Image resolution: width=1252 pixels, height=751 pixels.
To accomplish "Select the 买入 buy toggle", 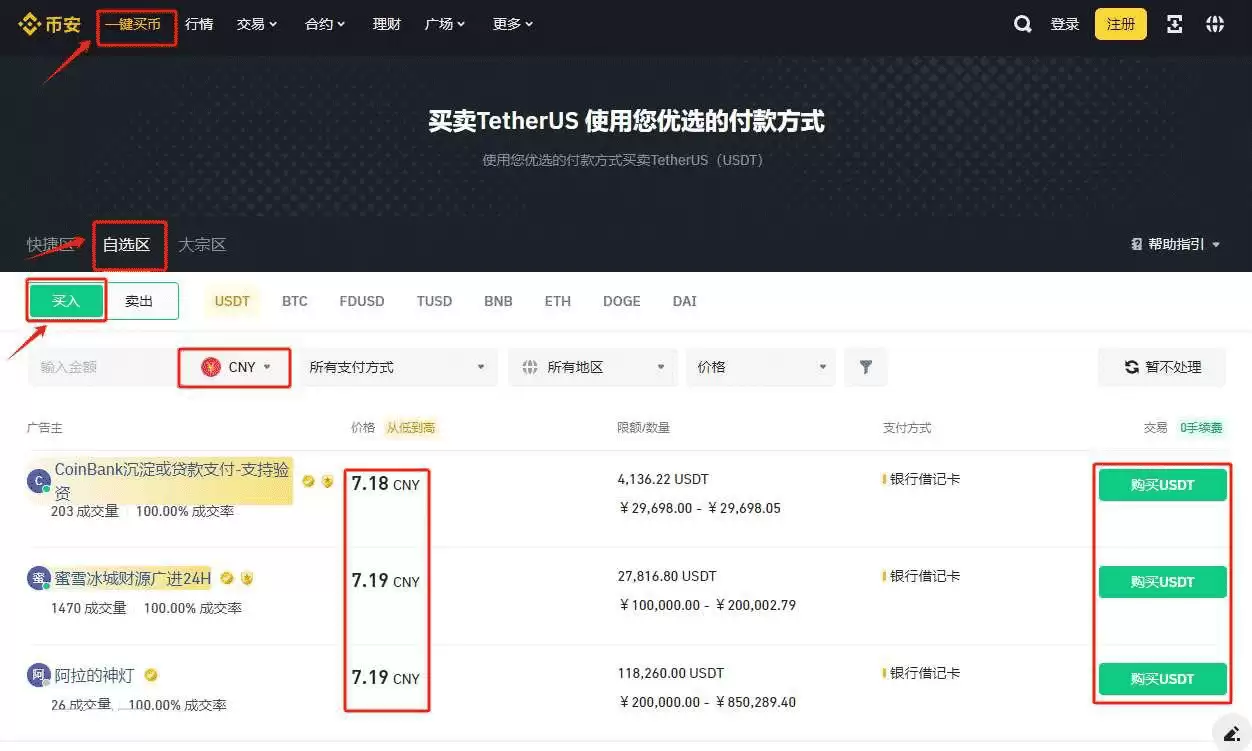I will [65, 300].
